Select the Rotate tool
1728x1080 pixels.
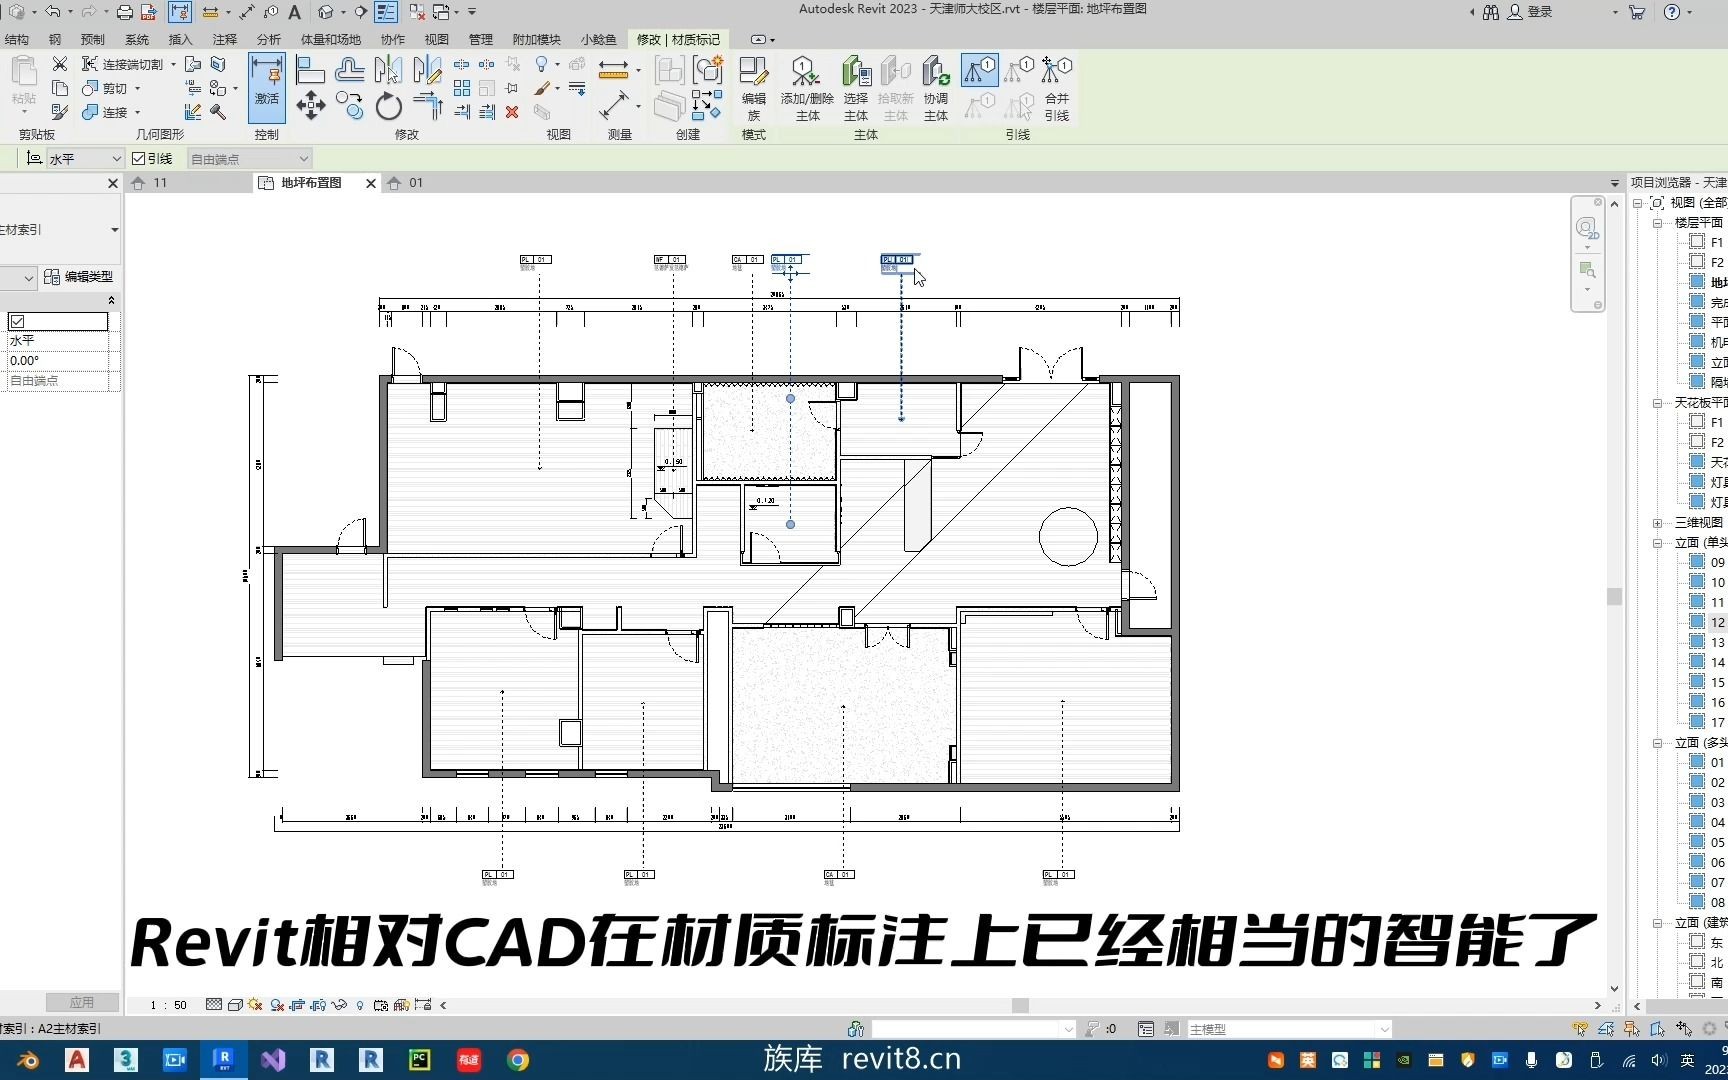pos(388,105)
